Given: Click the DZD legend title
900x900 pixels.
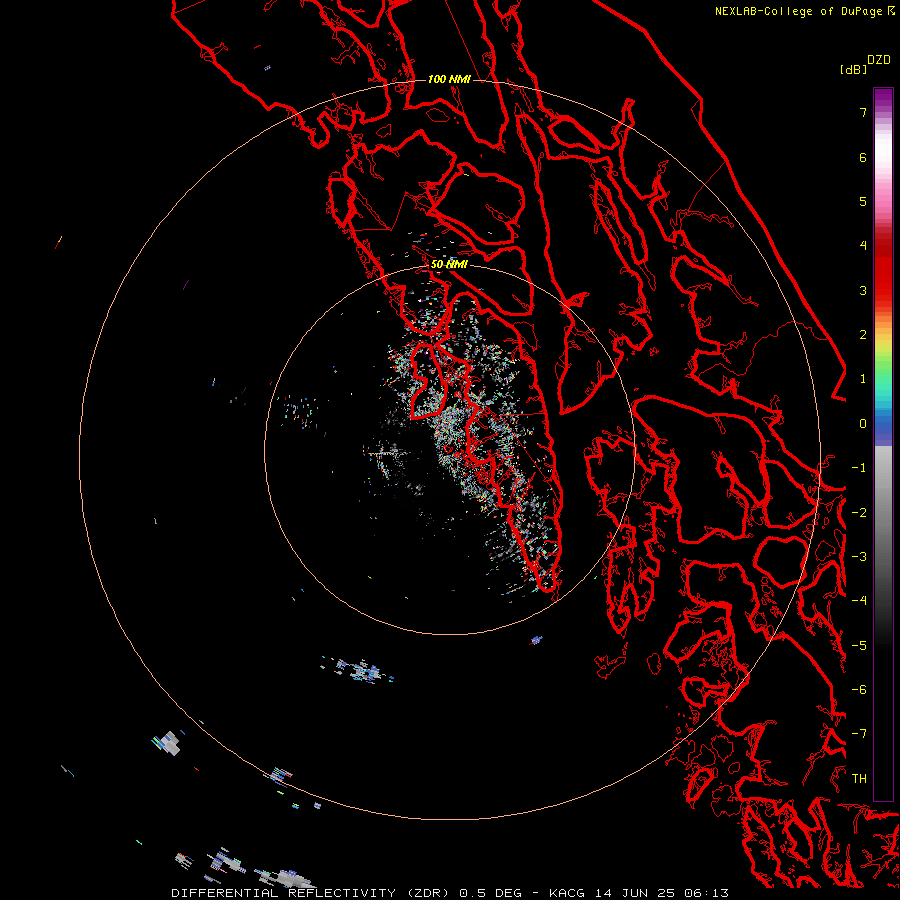Looking at the screenshot, I should [879, 60].
